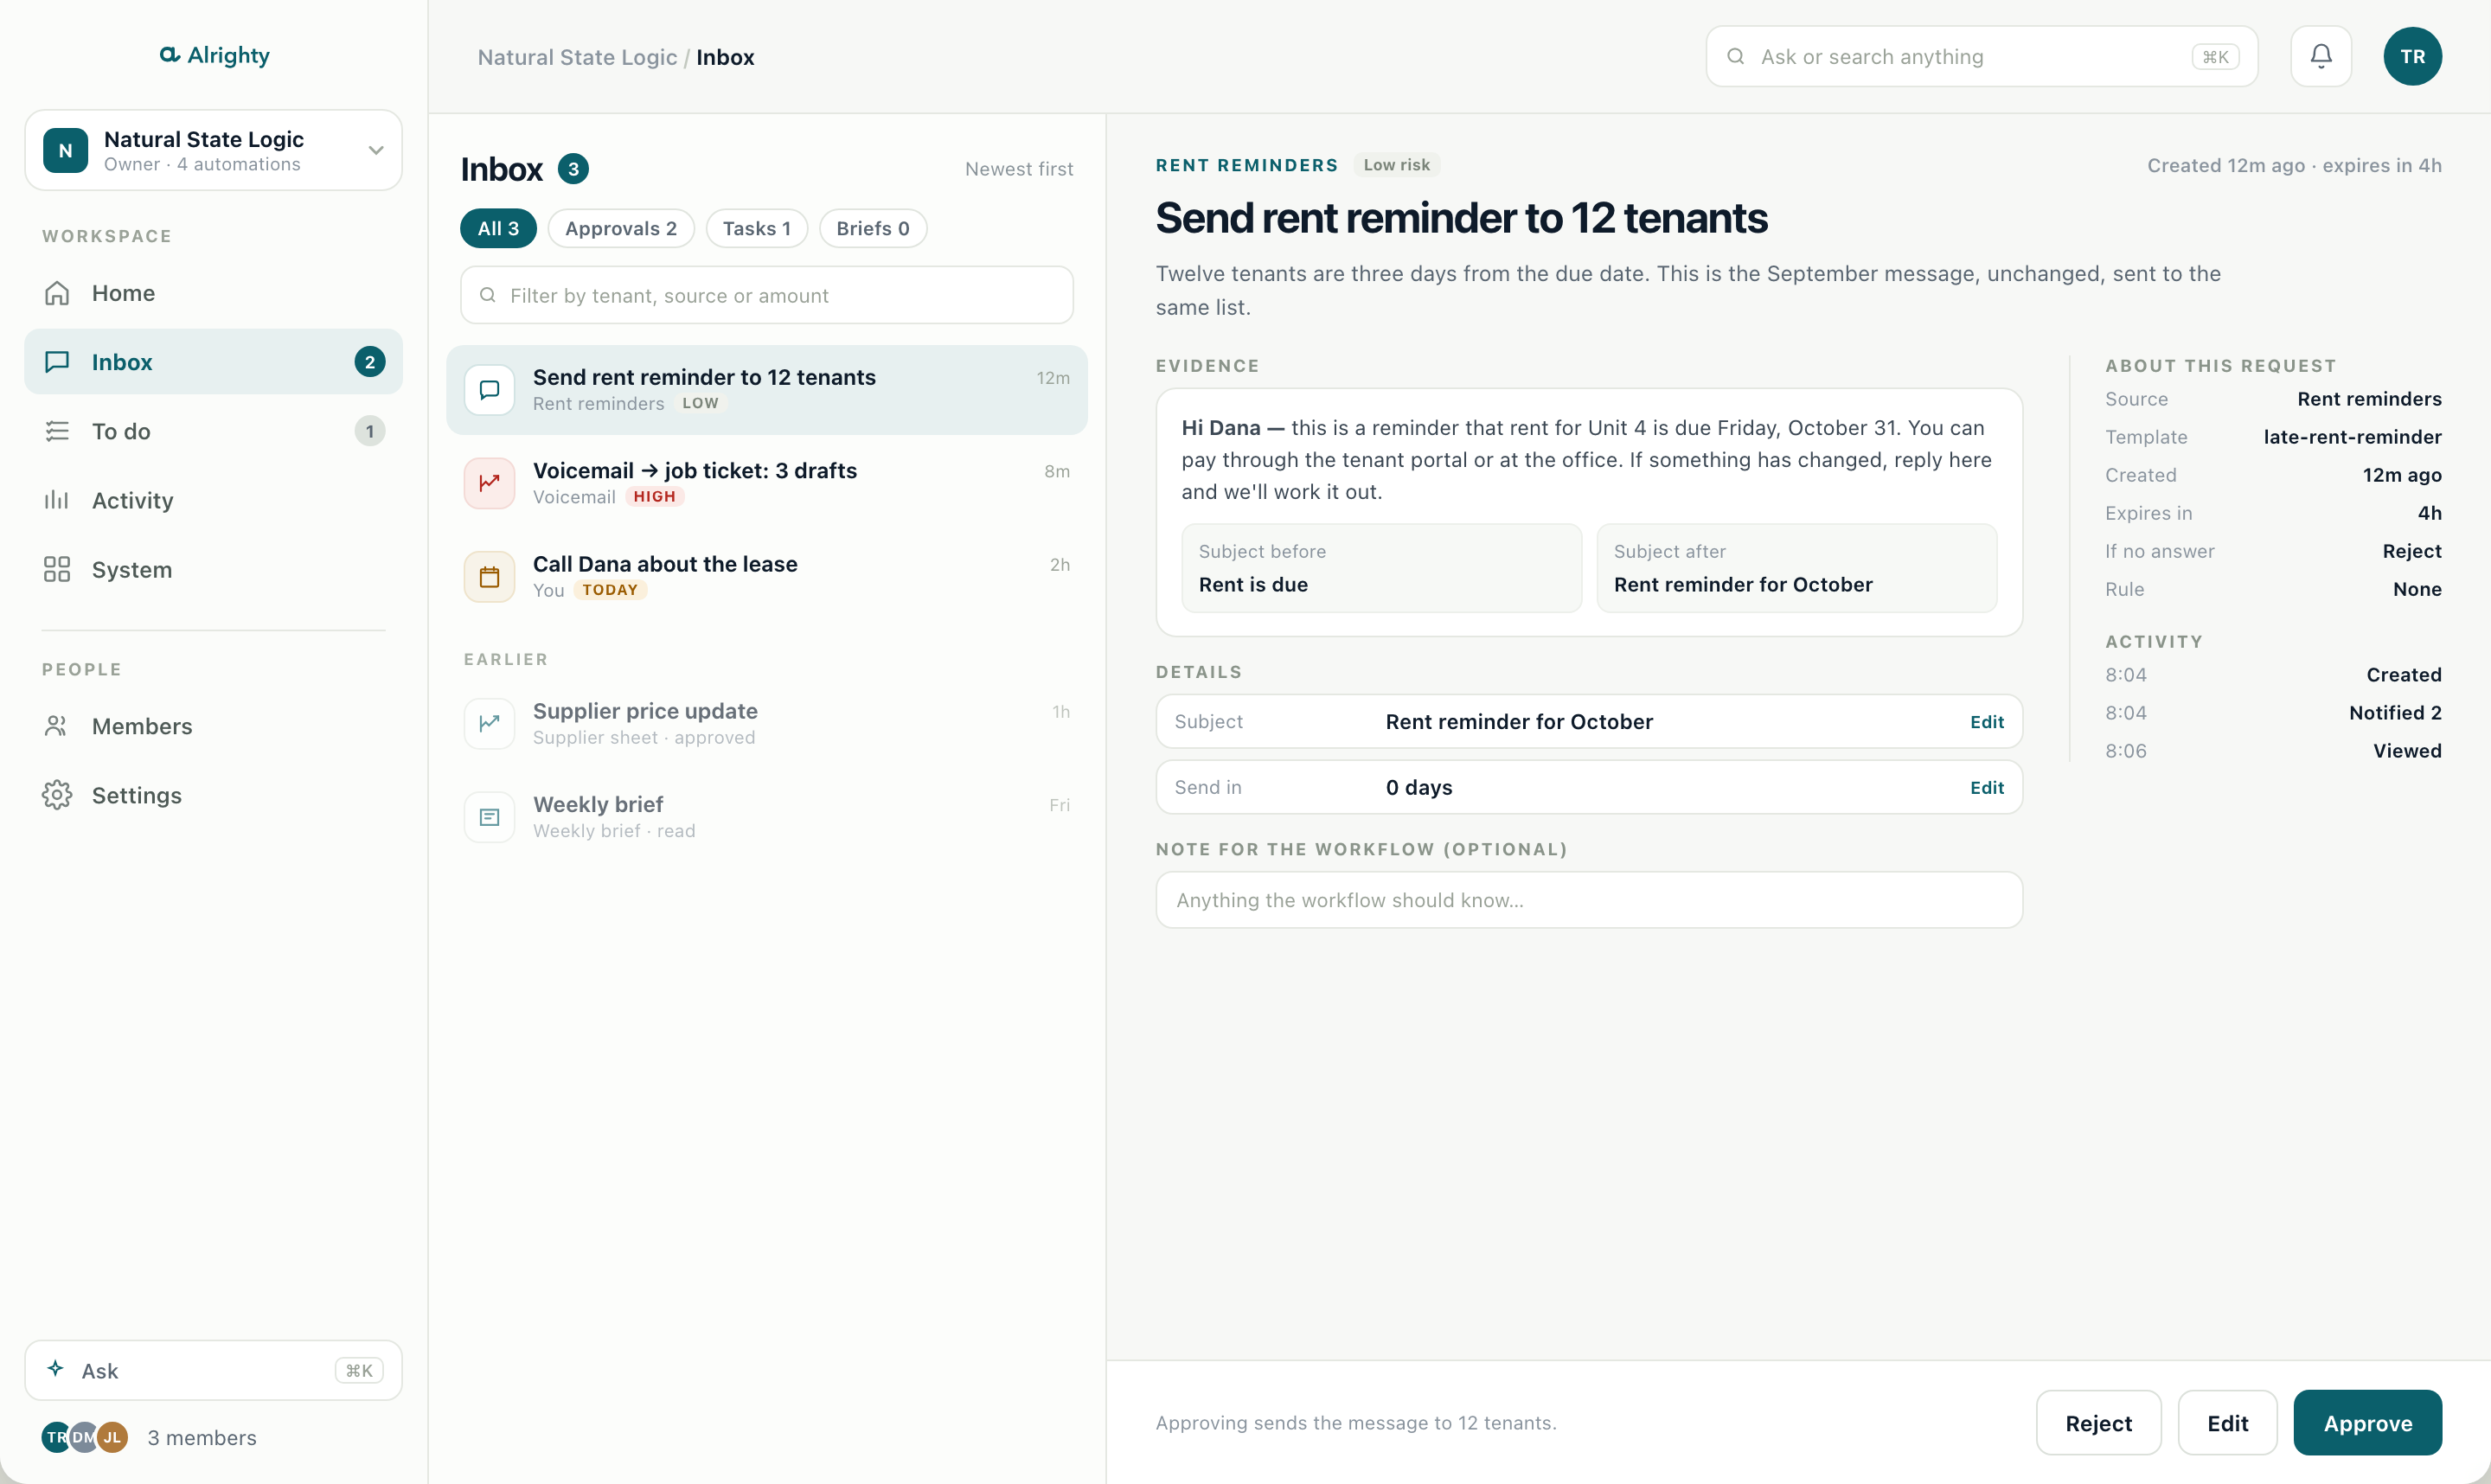2491x1484 pixels.
Task: Open Voicemail job ticket item
Action: click(x=767, y=483)
